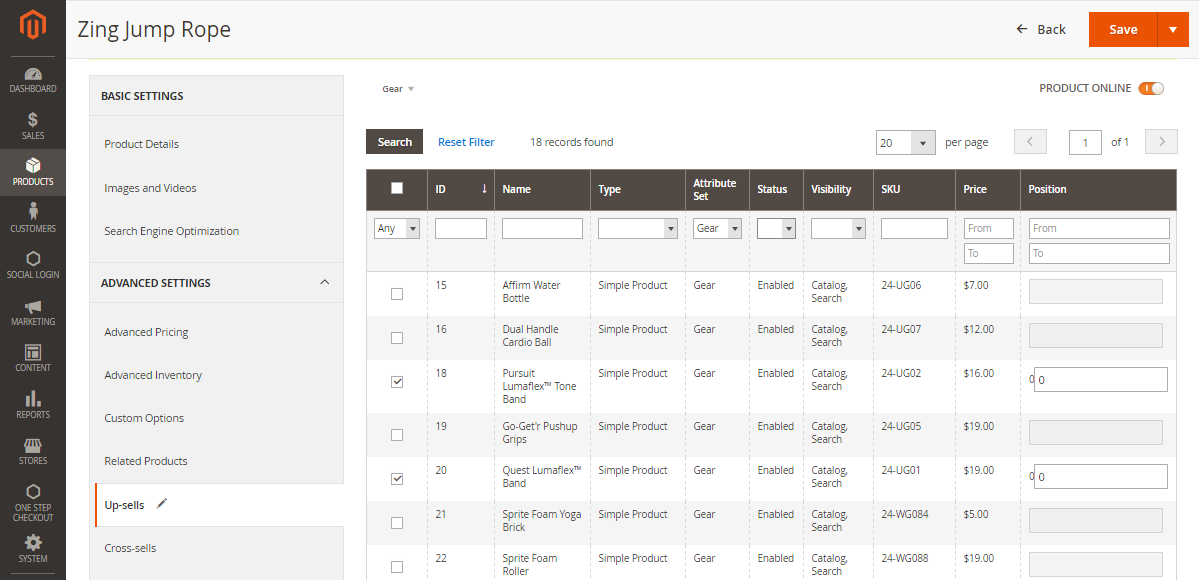Uncheck the Quest Lumaflex Band row checkbox
Screen dimensions: 1199x580
pyautogui.click(x=396, y=478)
